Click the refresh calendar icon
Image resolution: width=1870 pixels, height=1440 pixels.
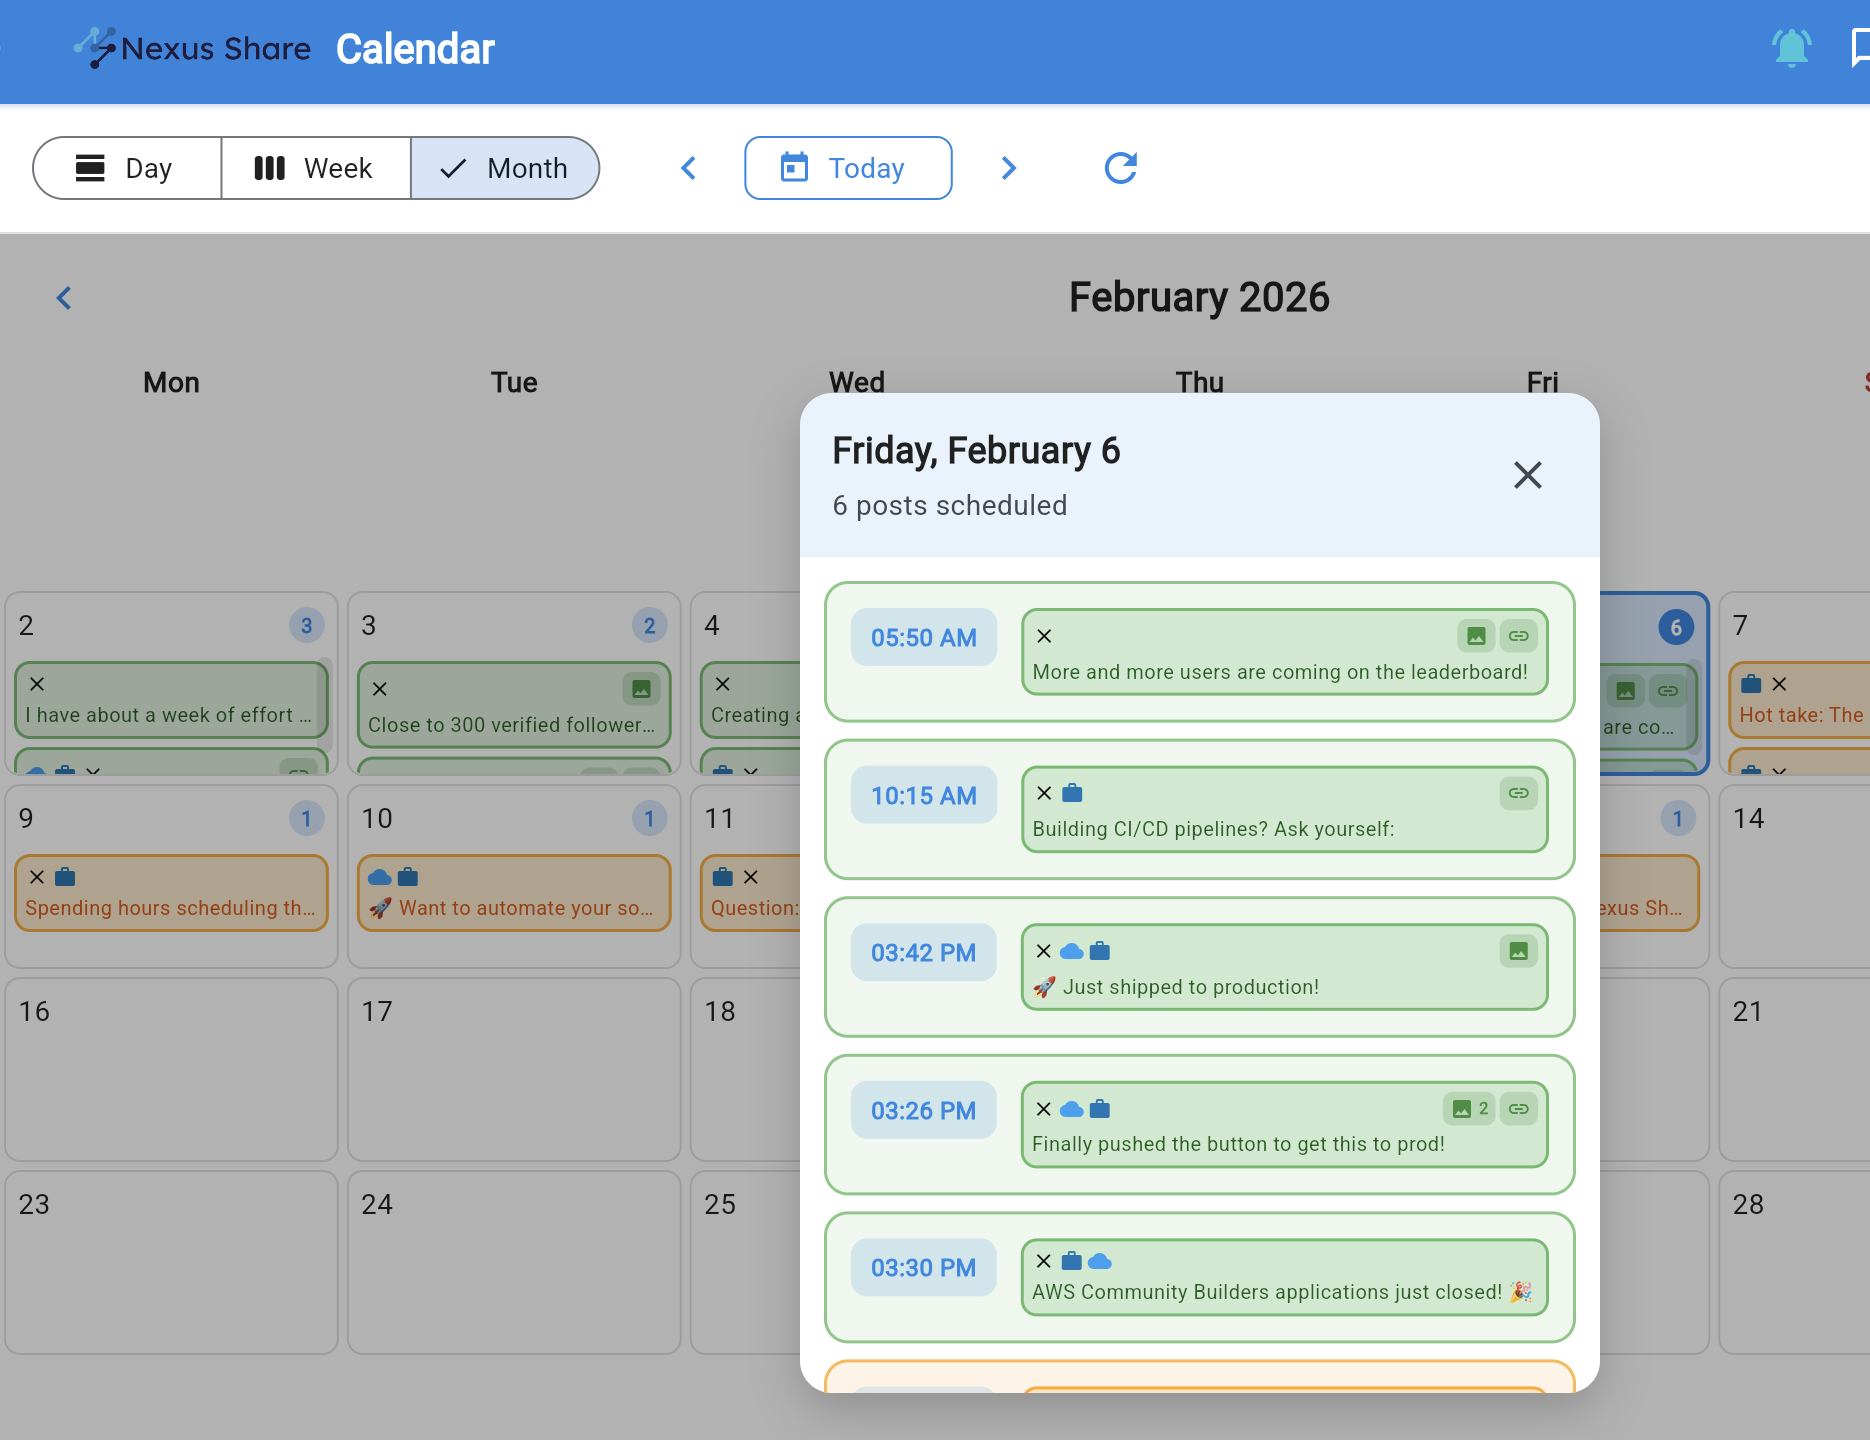point(1120,168)
